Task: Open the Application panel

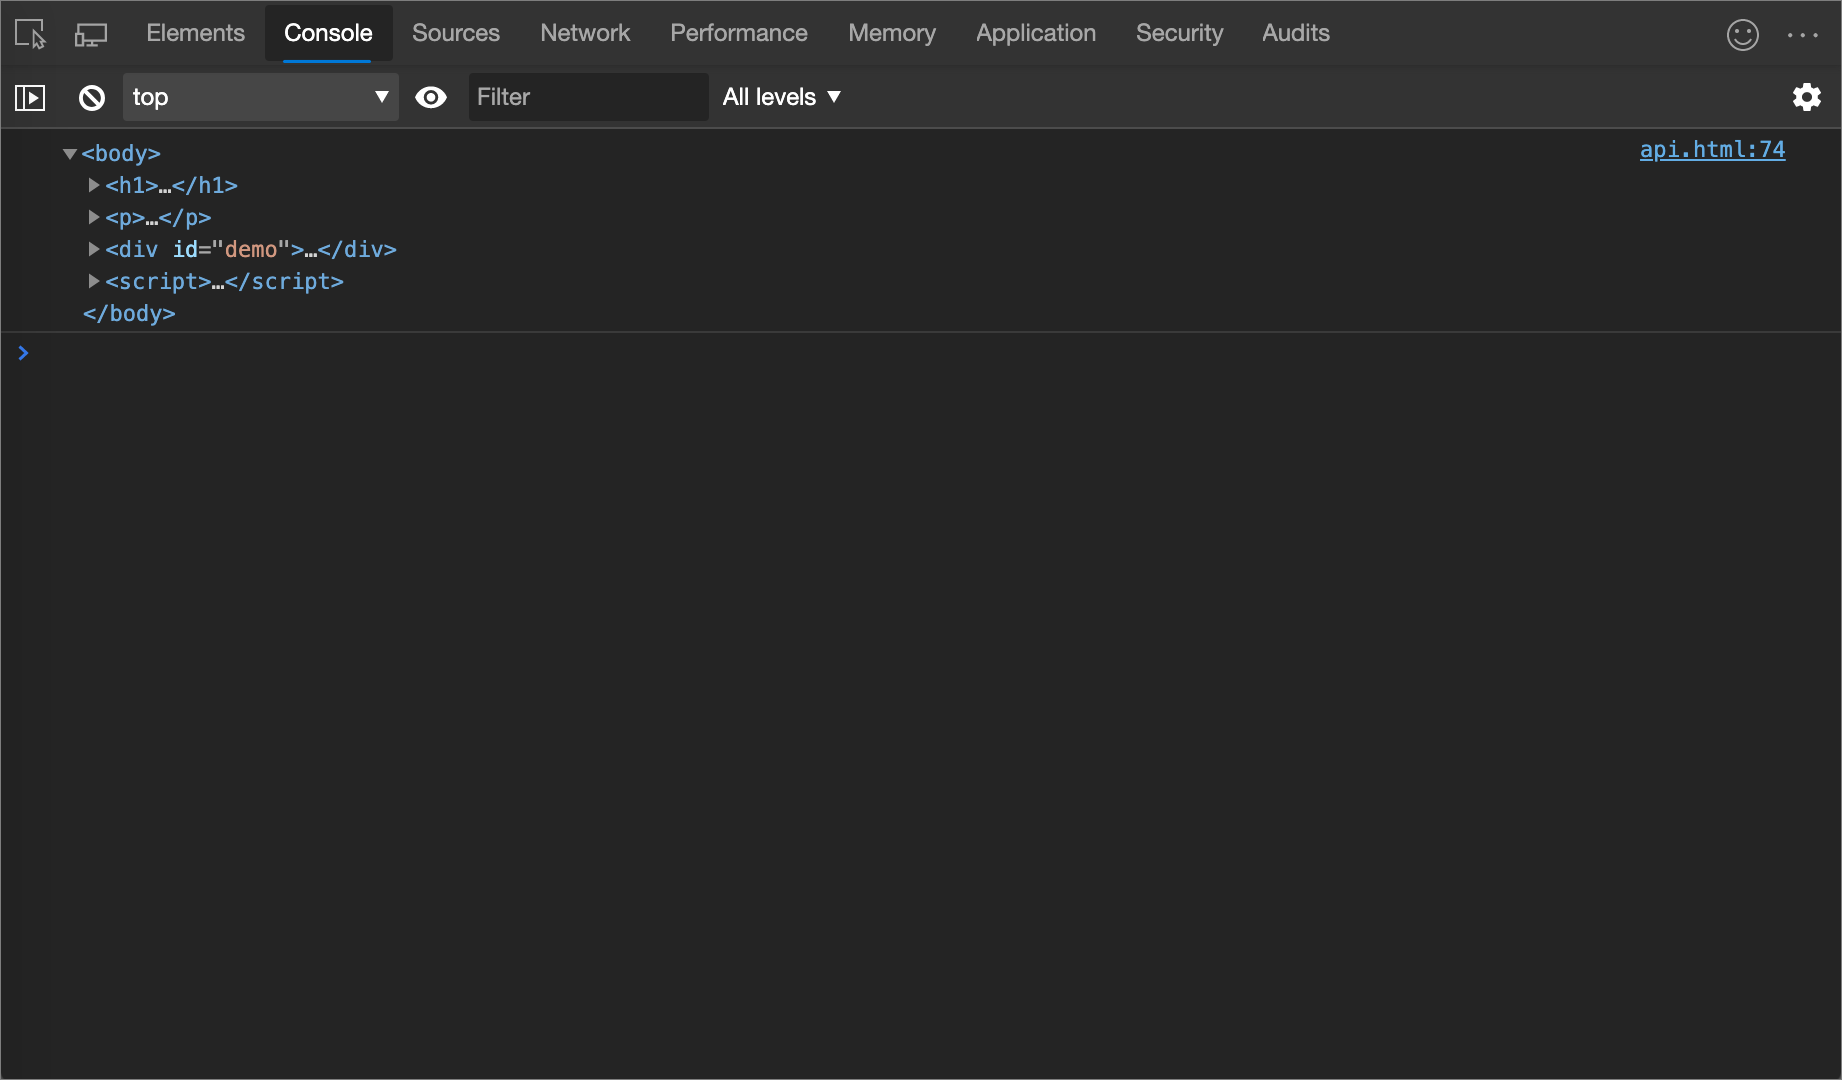Action: click(x=1035, y=33)
